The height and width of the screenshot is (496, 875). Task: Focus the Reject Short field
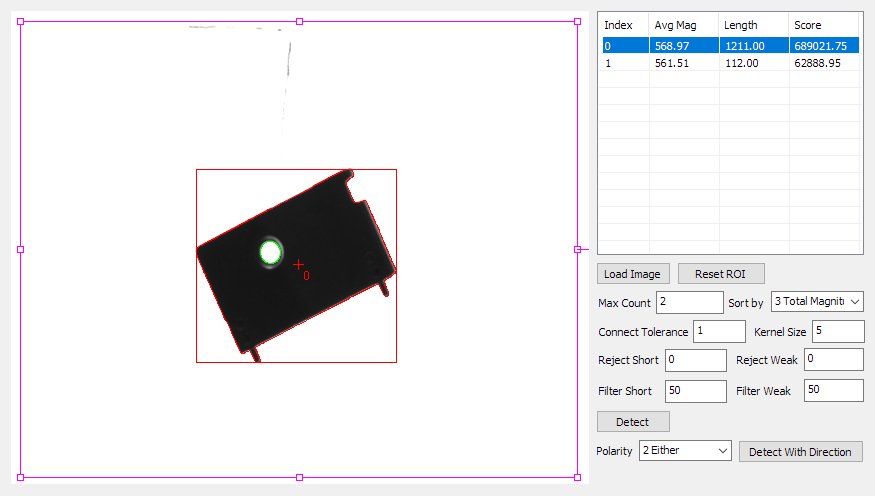point(696,360)
